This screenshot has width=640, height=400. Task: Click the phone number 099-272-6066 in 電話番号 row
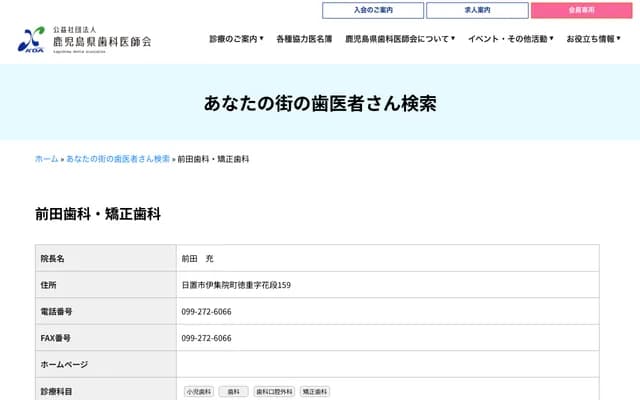coord(206,312)
